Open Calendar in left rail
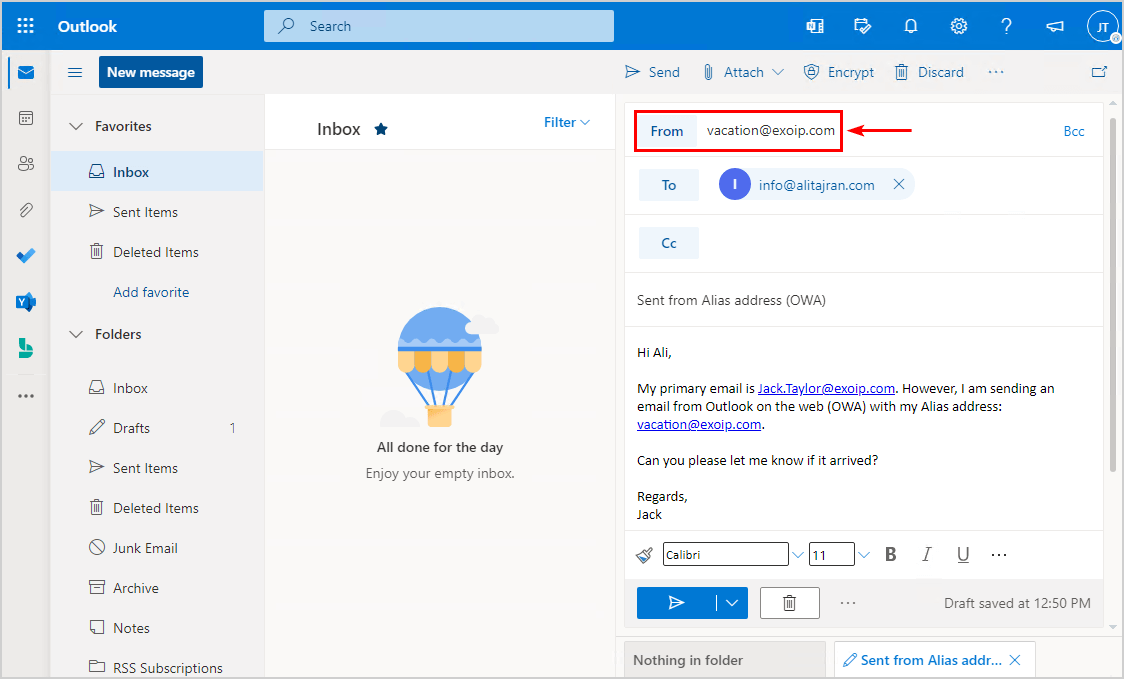 (26, 118)
